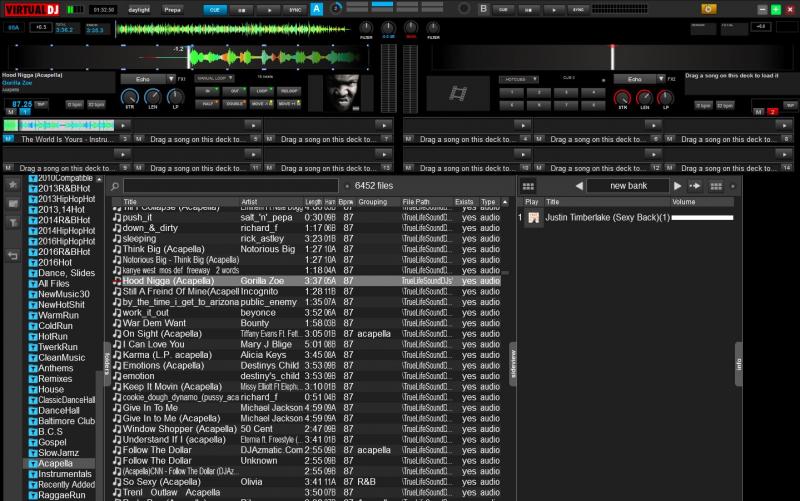Click the back arrow icon in left sidebar
This screenshot has width=800, height=501.
[x=13, y=255]
